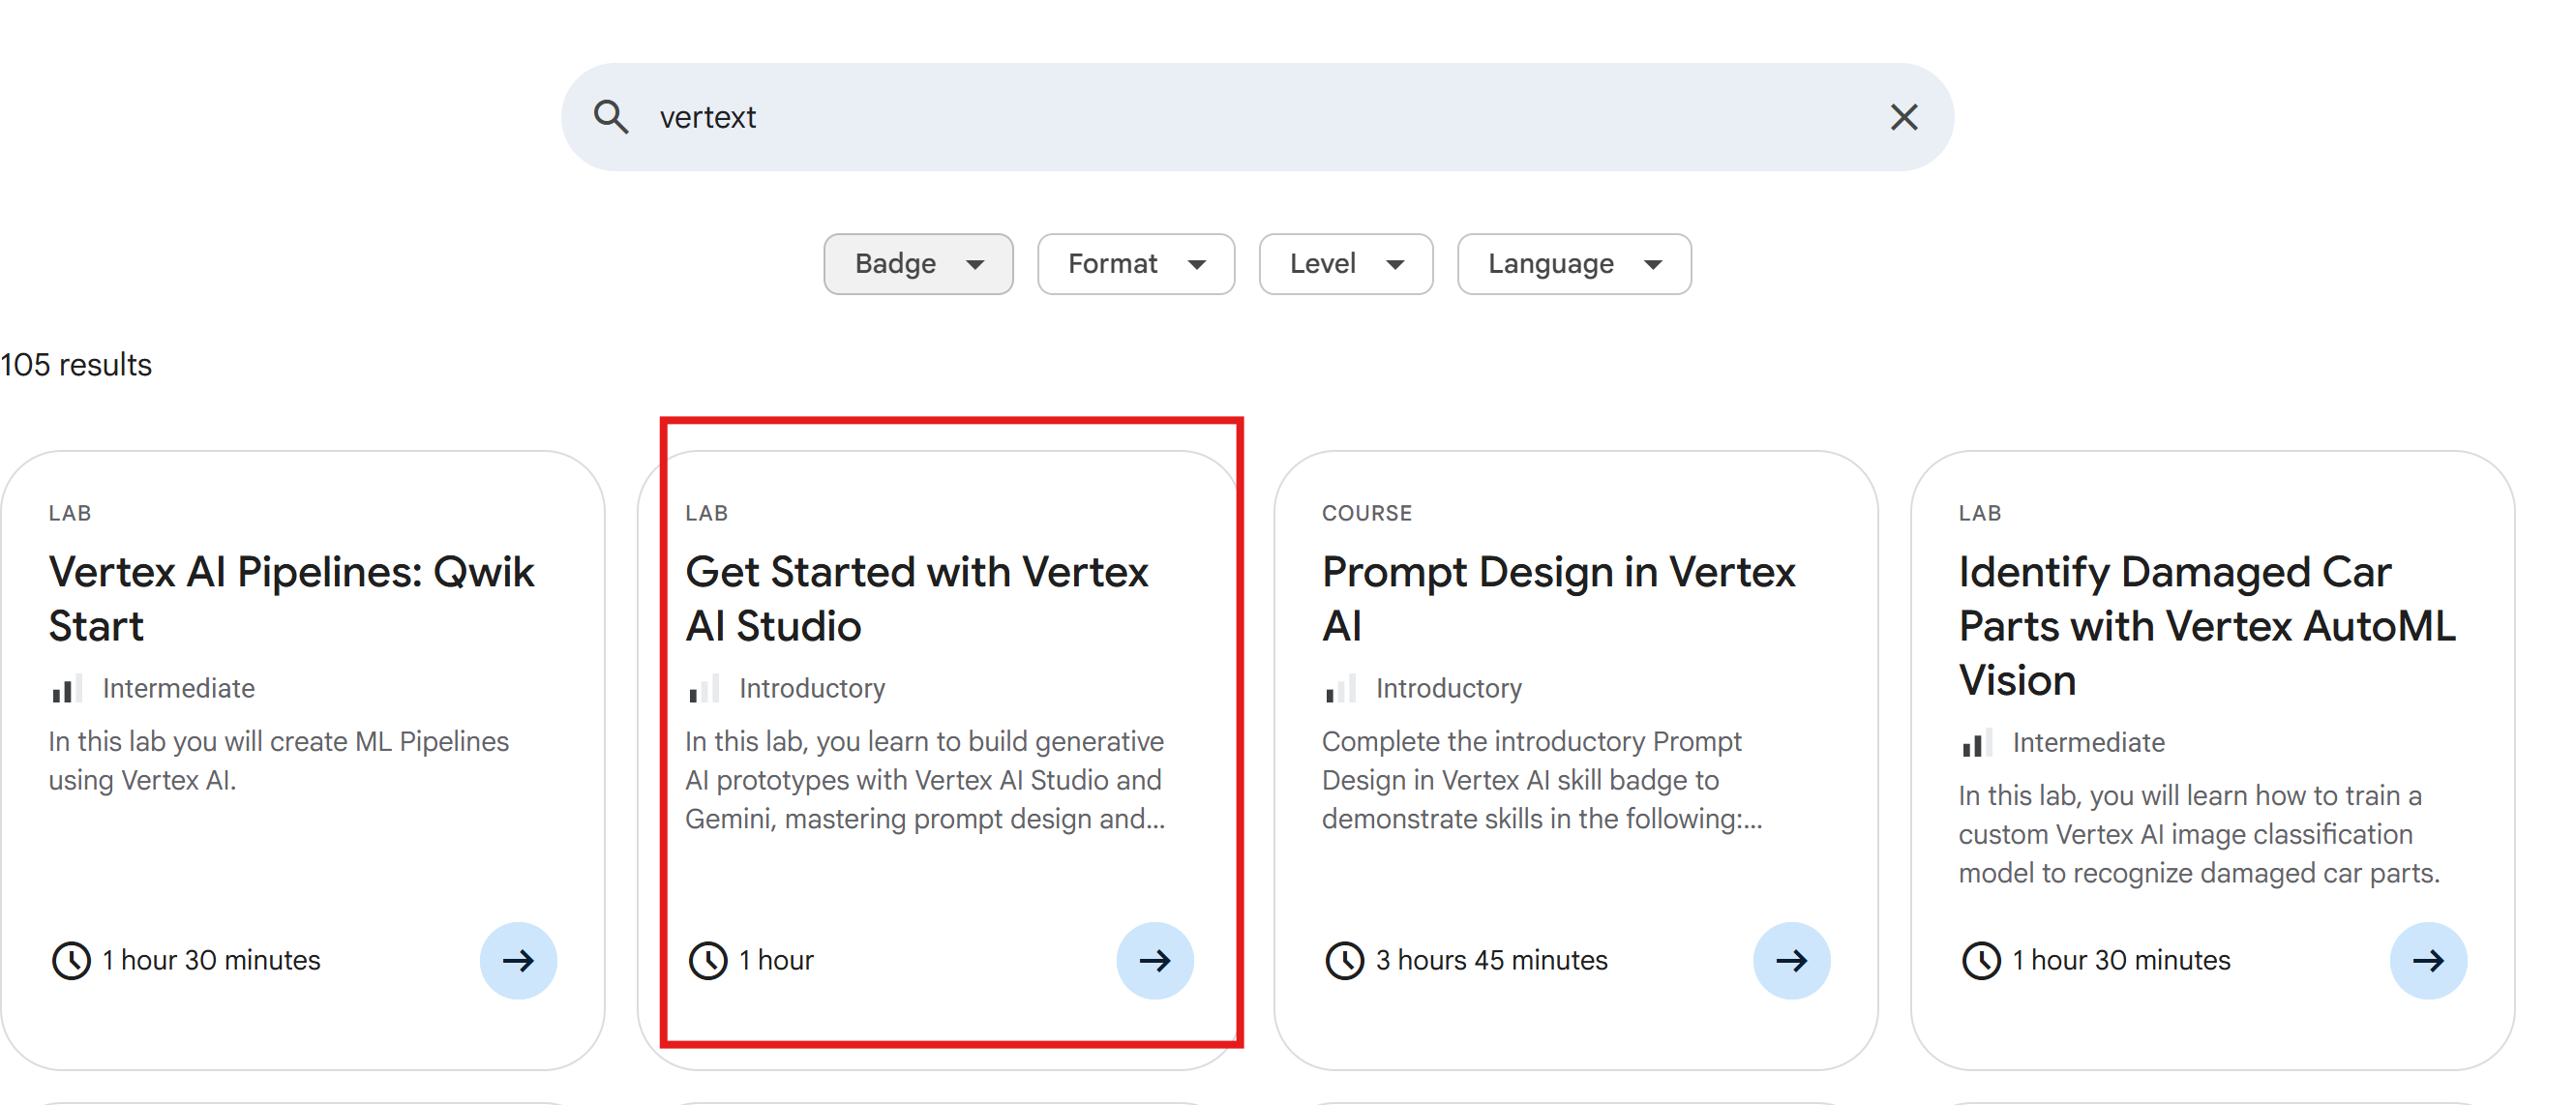Click level bars icon on Prompt Design card
This screenshot has width=2576, height=1105.
click(1340, 688)
